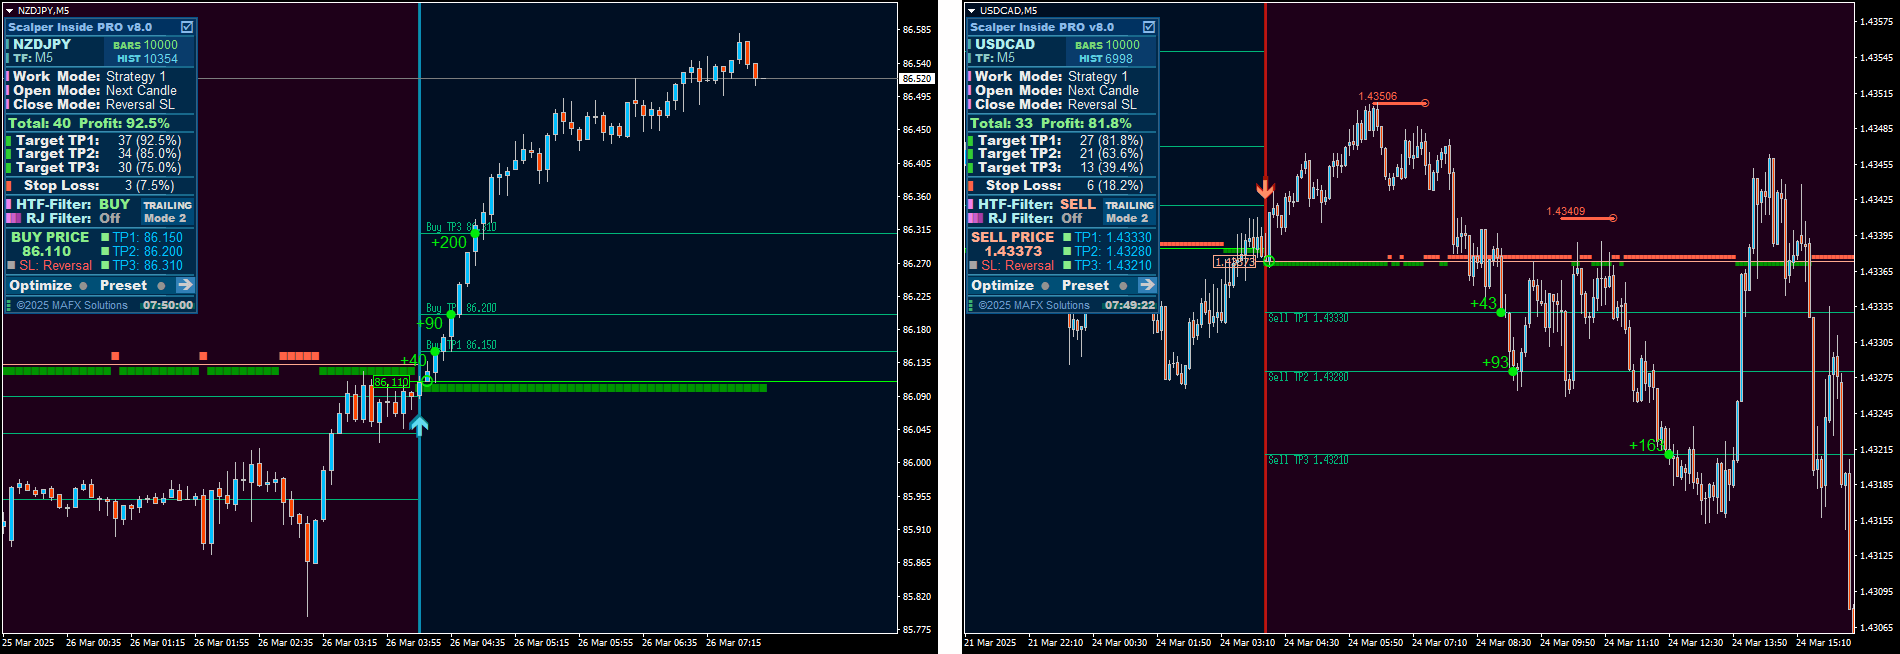Open the USDCAD,M5 chart title dropdown arrow

971,10
